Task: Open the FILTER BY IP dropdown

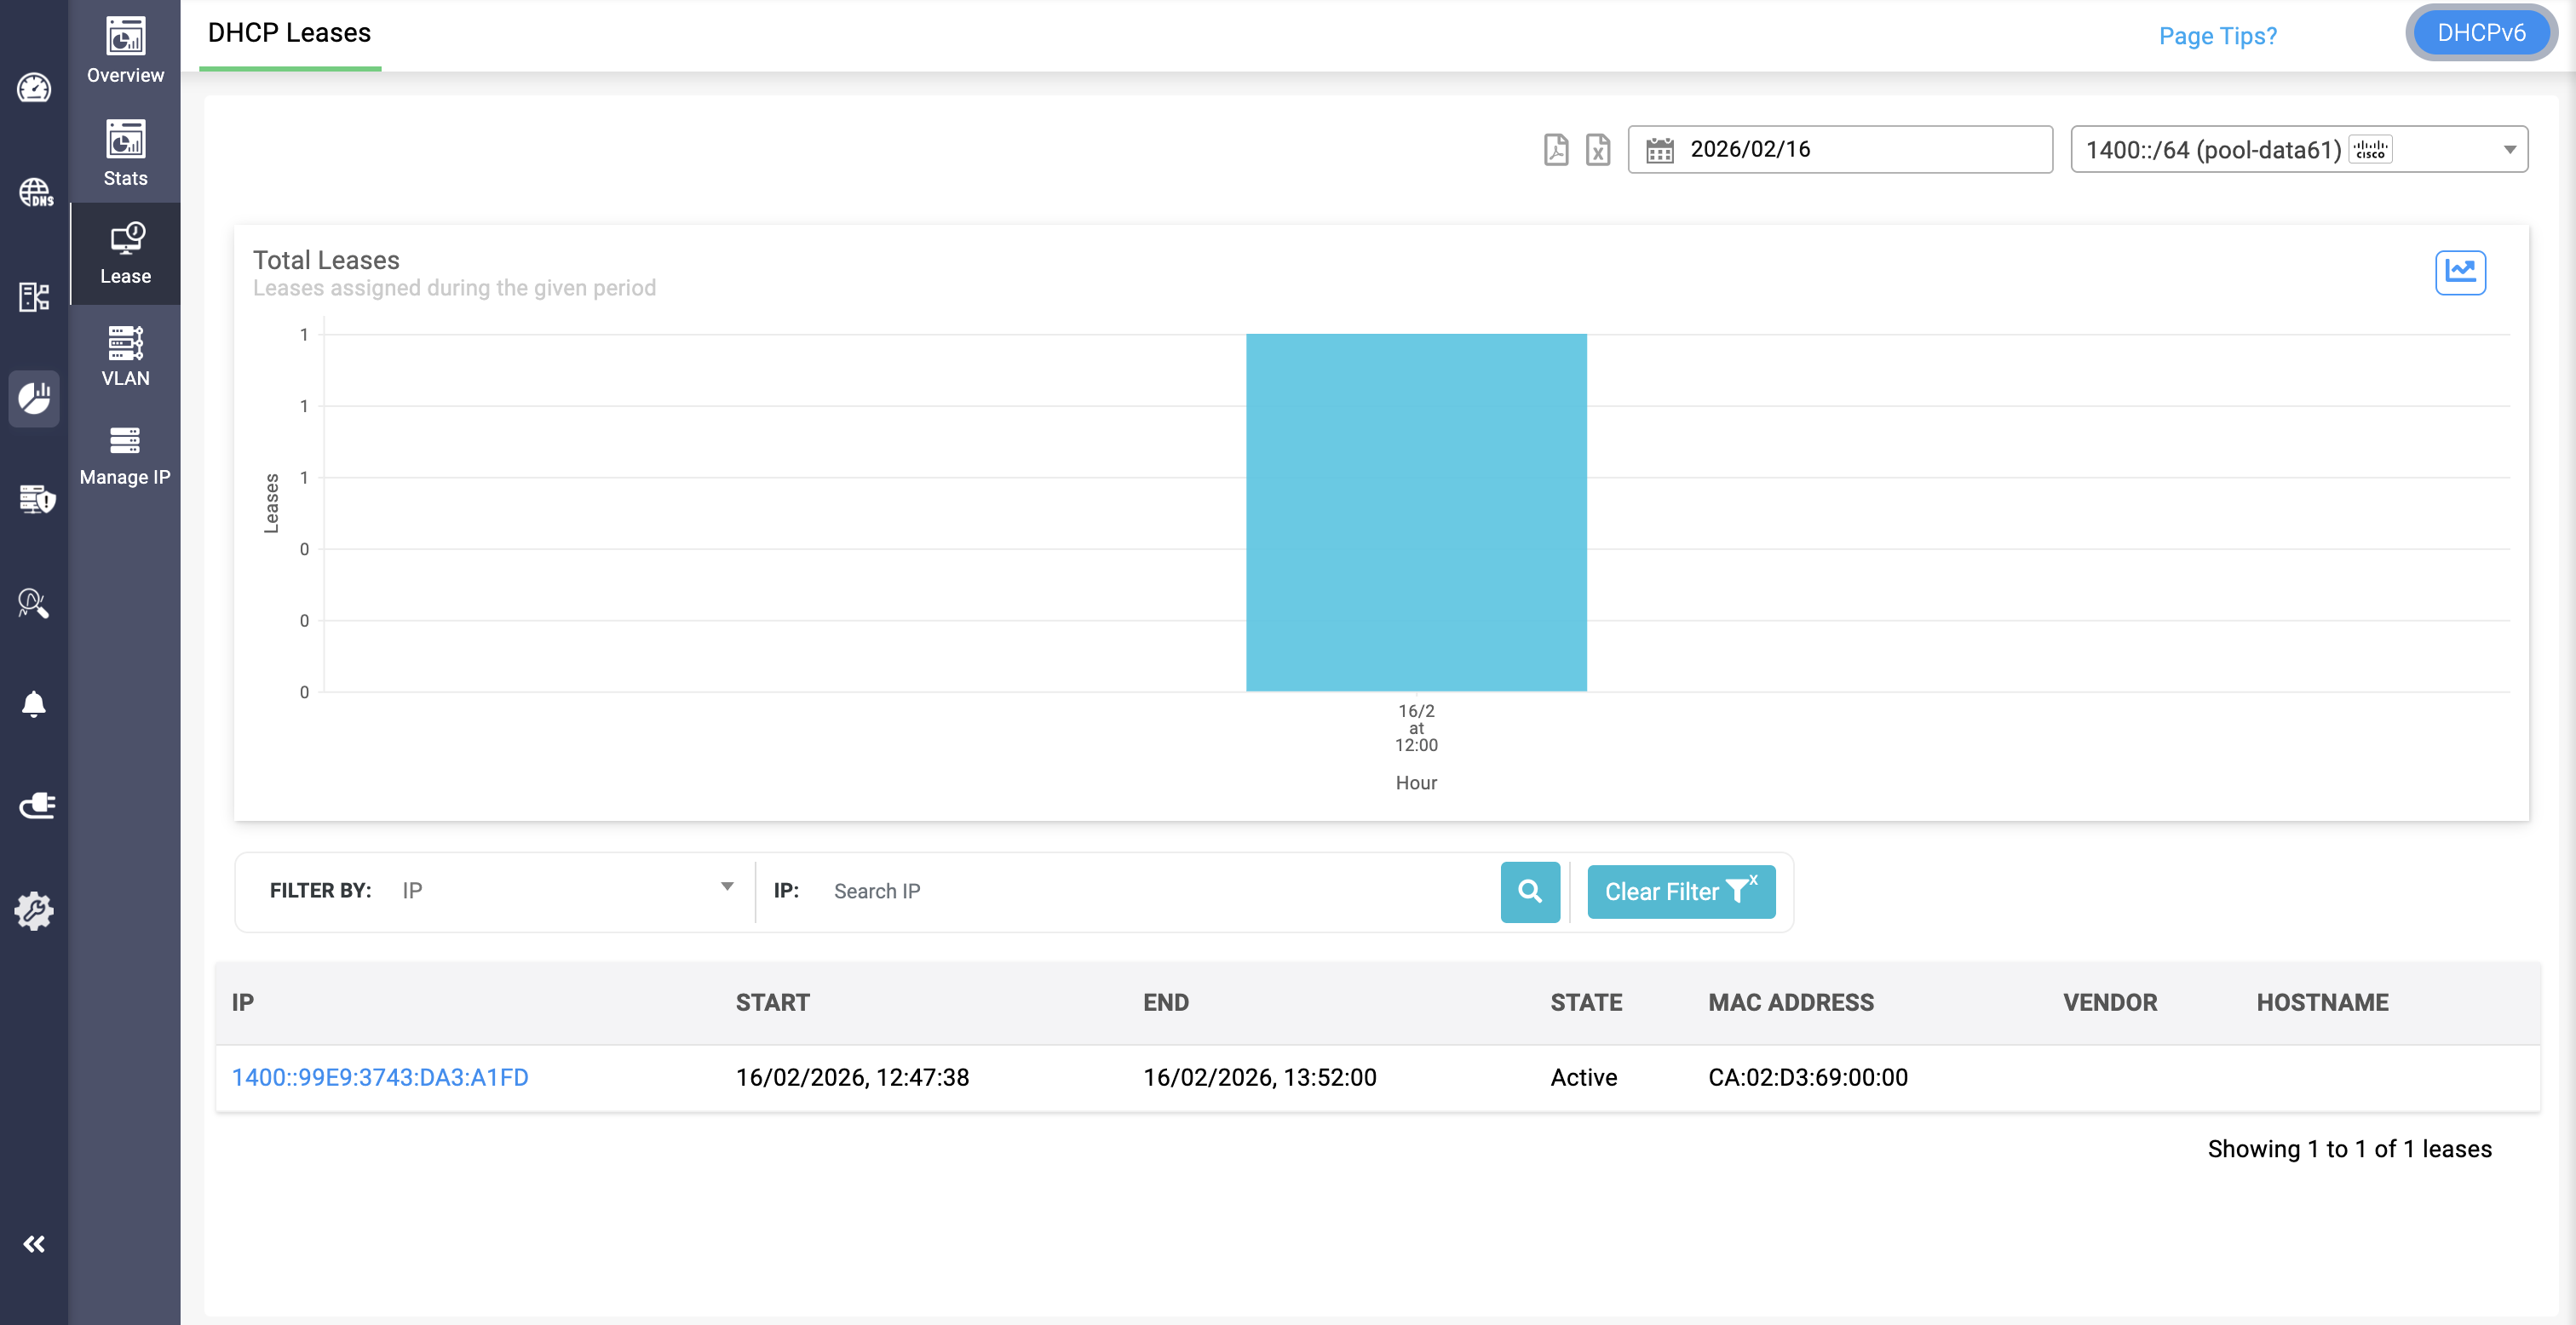Action: pos(566,889)
